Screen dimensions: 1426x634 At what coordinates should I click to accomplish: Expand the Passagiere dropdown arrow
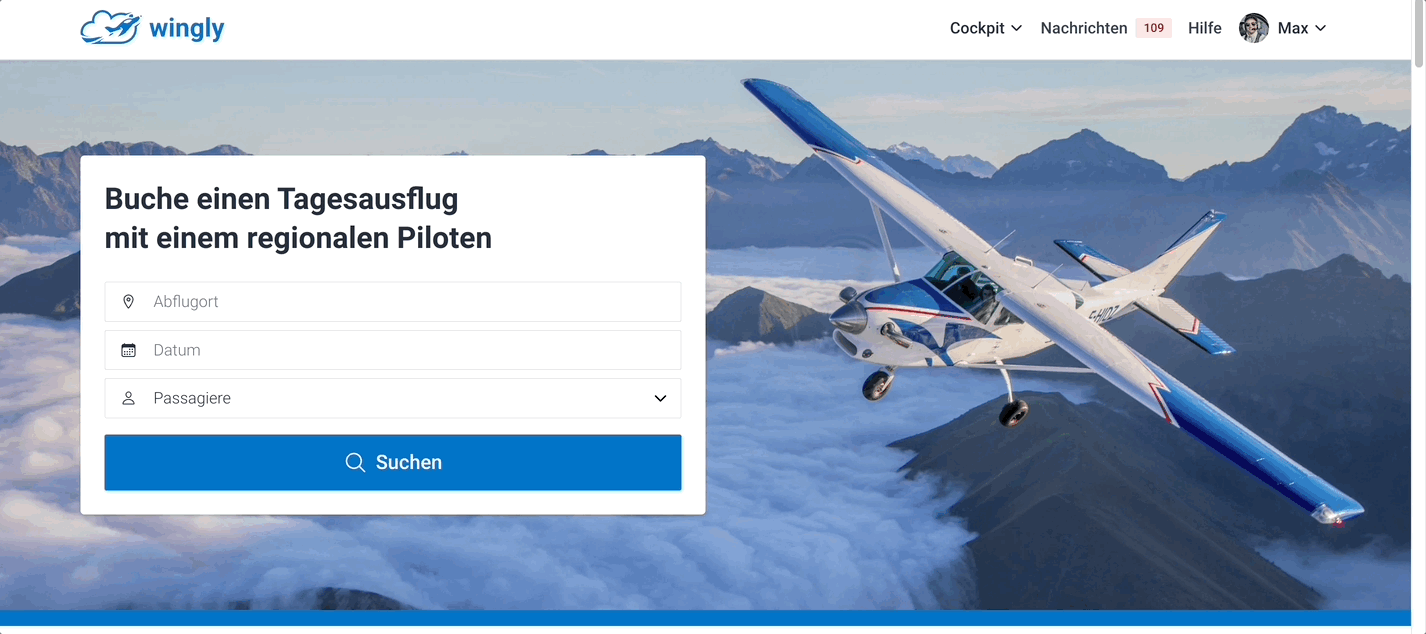(660, 398)
